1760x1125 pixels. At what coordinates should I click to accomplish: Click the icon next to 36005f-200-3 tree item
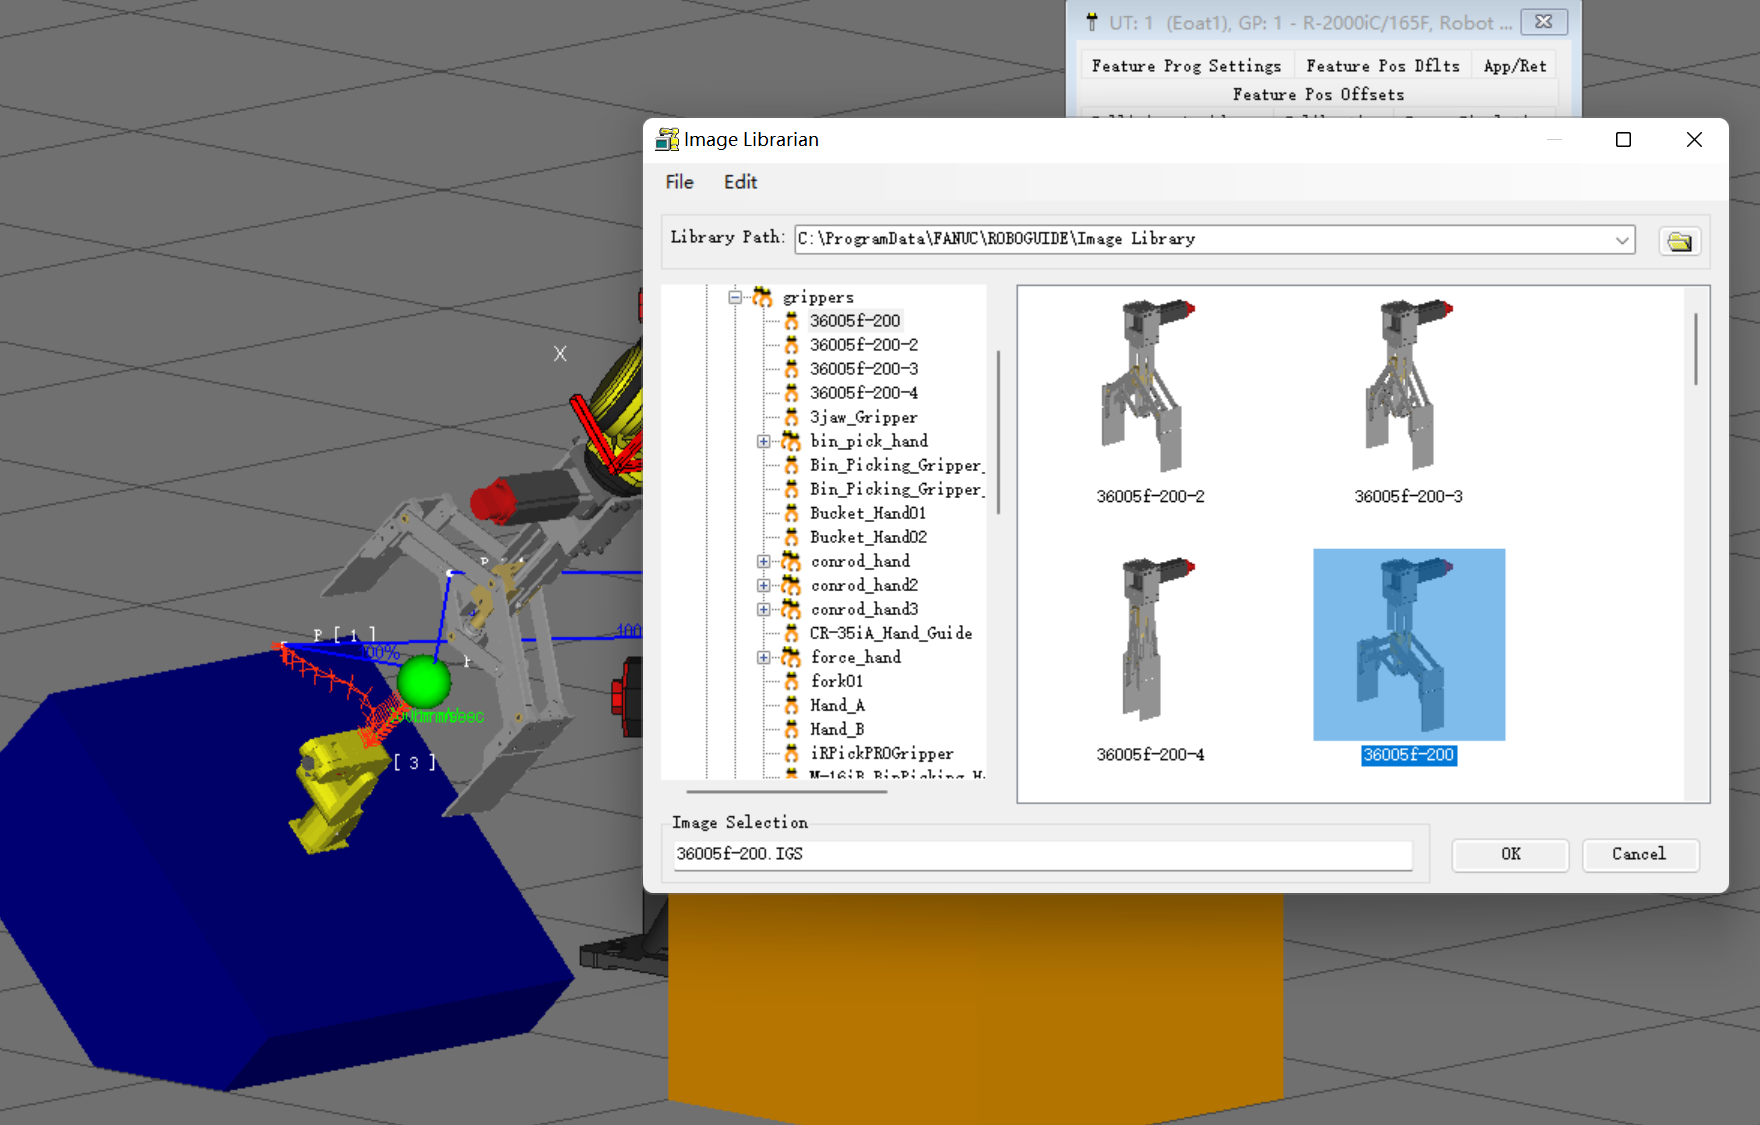791,369
